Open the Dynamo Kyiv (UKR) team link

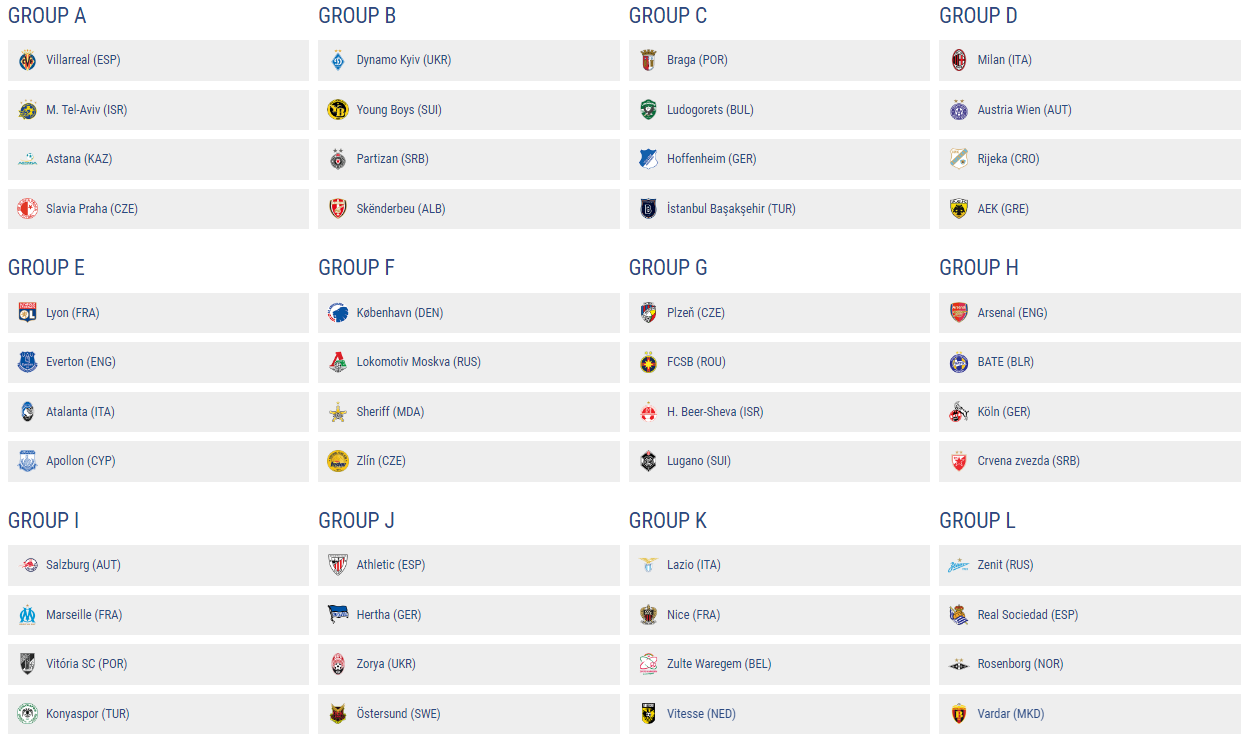(403, 60)
